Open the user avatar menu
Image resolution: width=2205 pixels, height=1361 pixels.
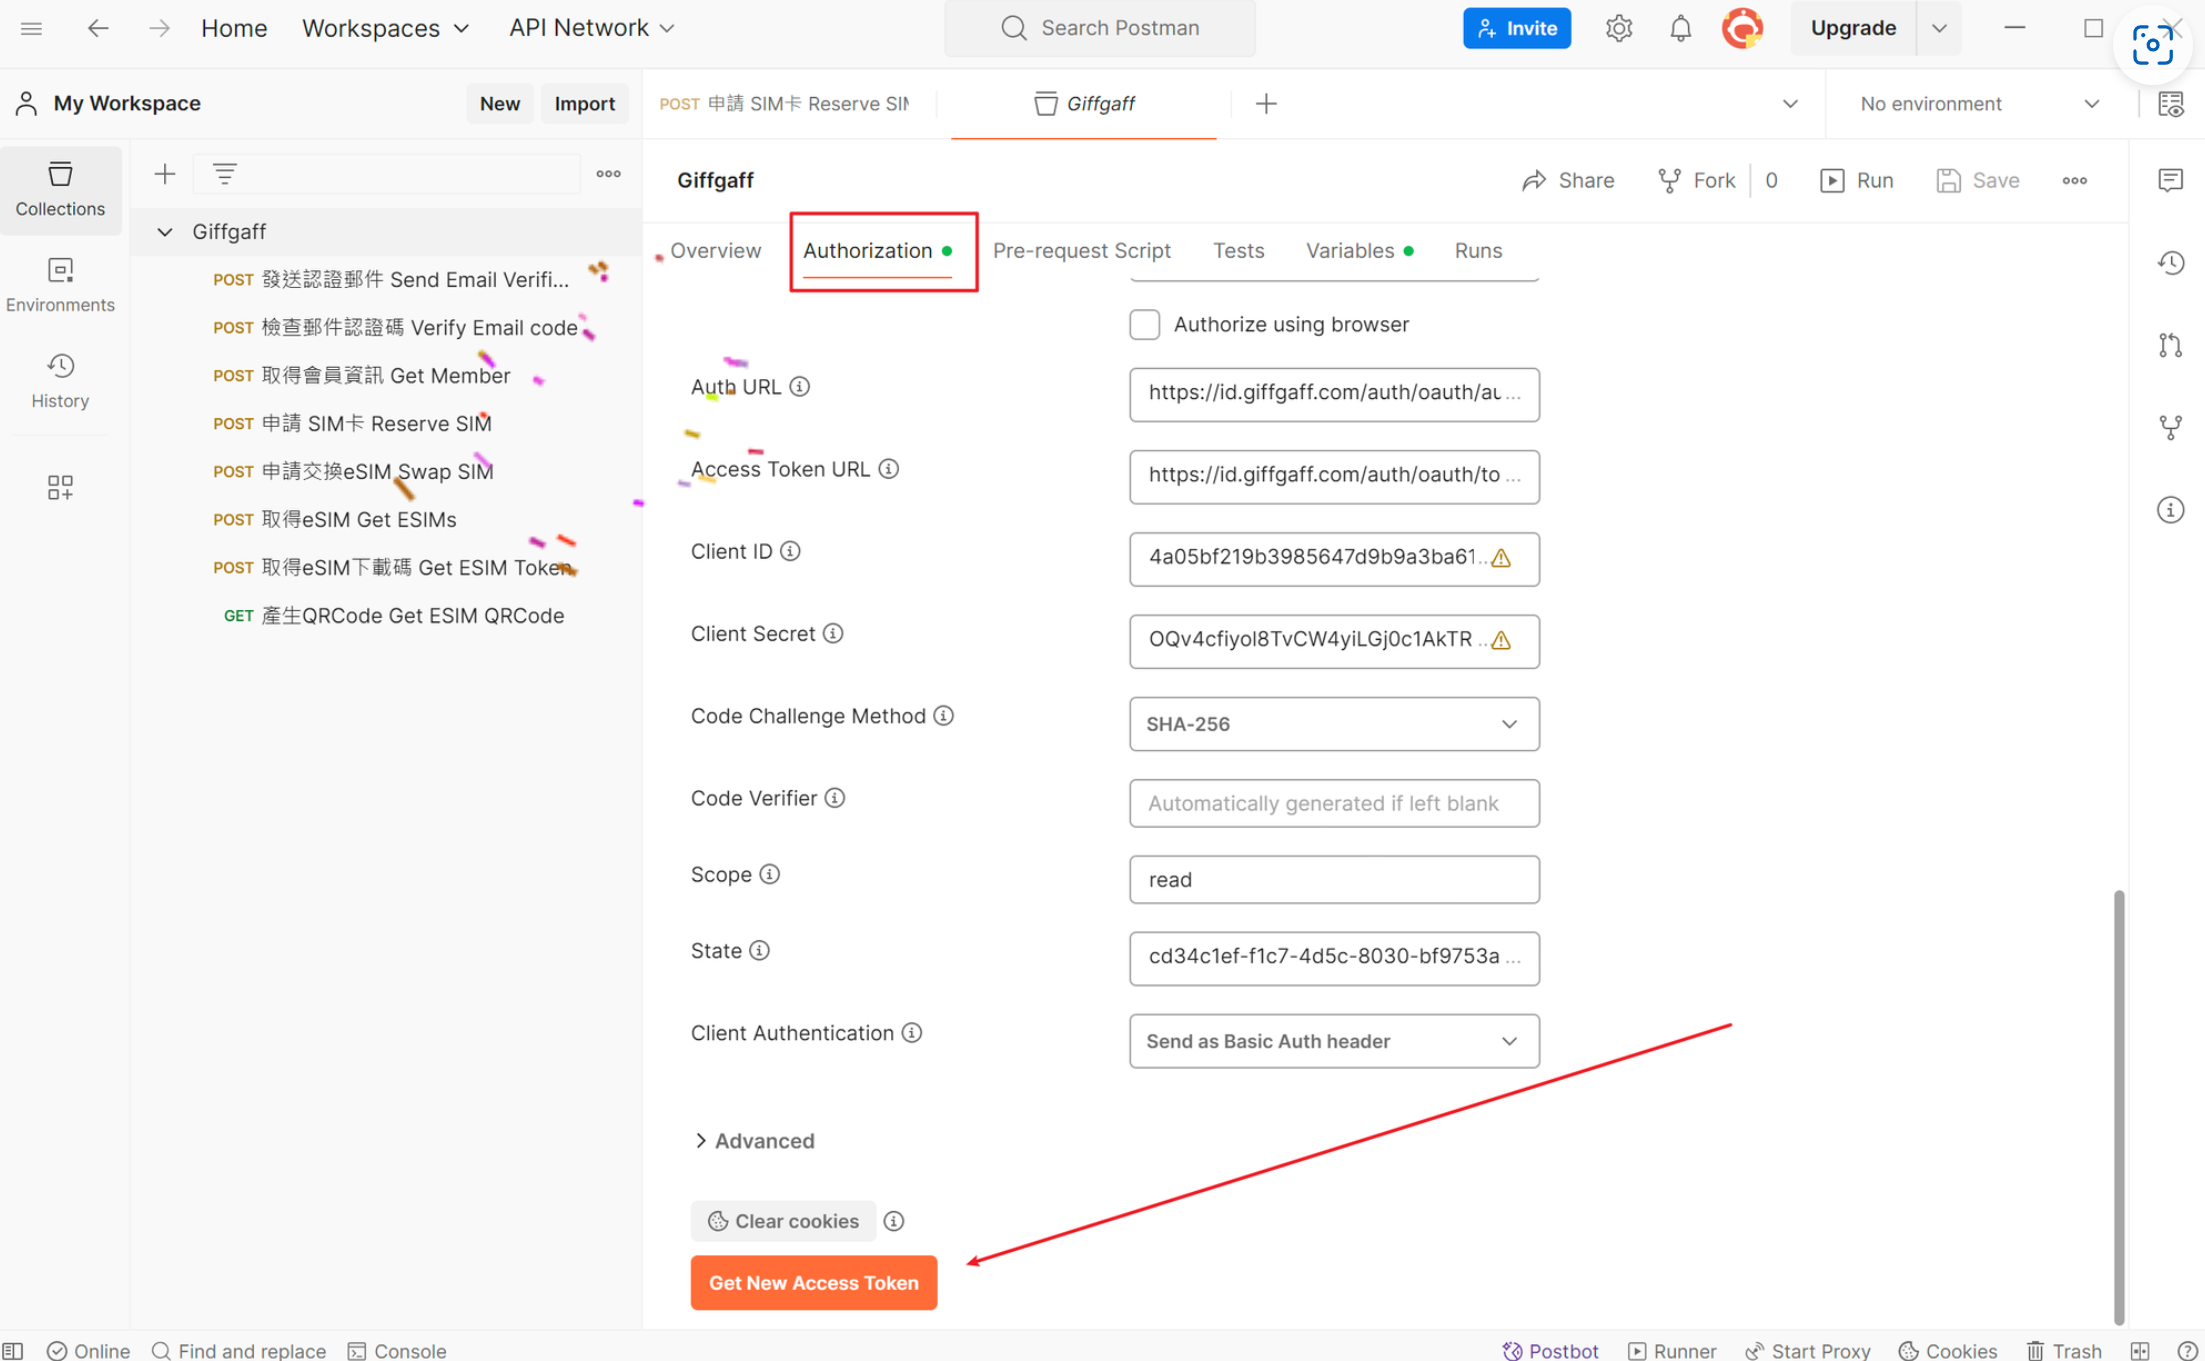(x=1742, y=28)
